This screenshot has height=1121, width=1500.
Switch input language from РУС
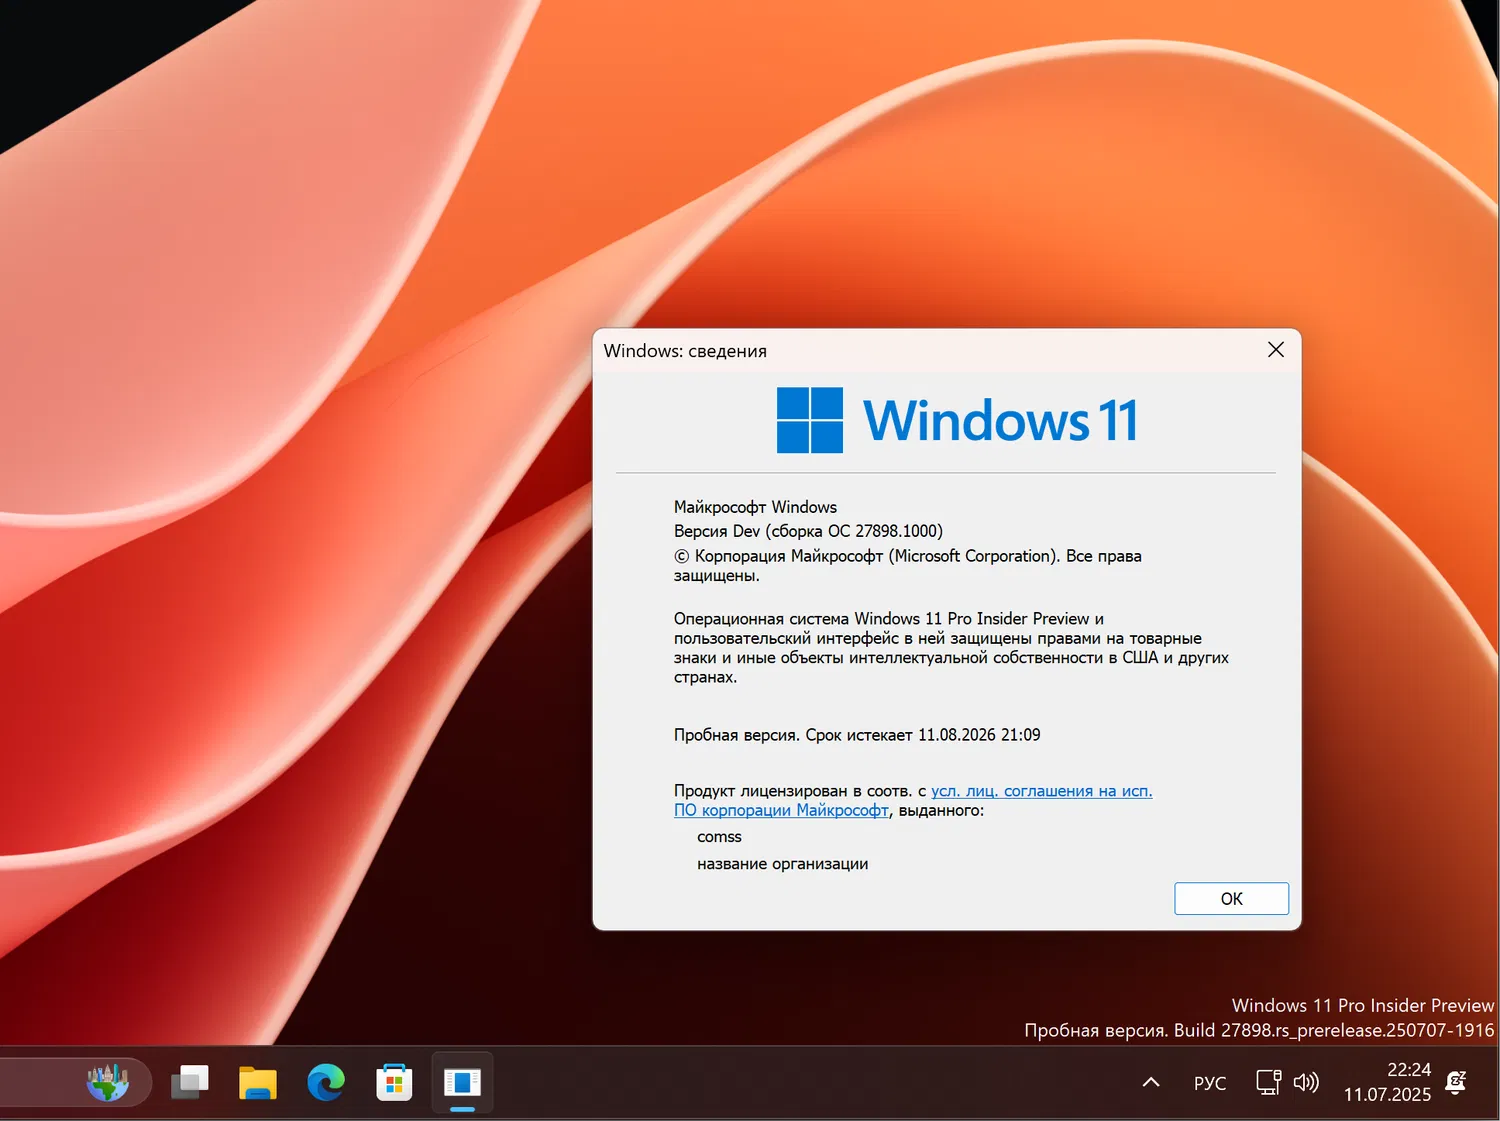click(x=1209, y=1083)
